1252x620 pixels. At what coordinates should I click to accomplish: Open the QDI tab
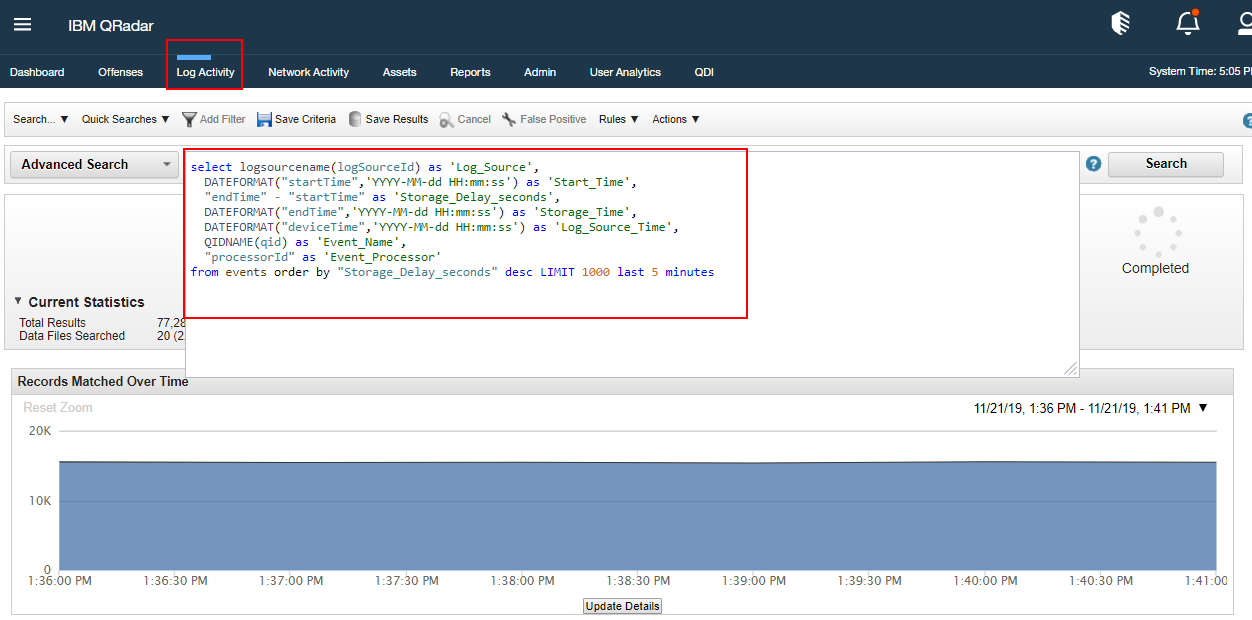[704, 72]
